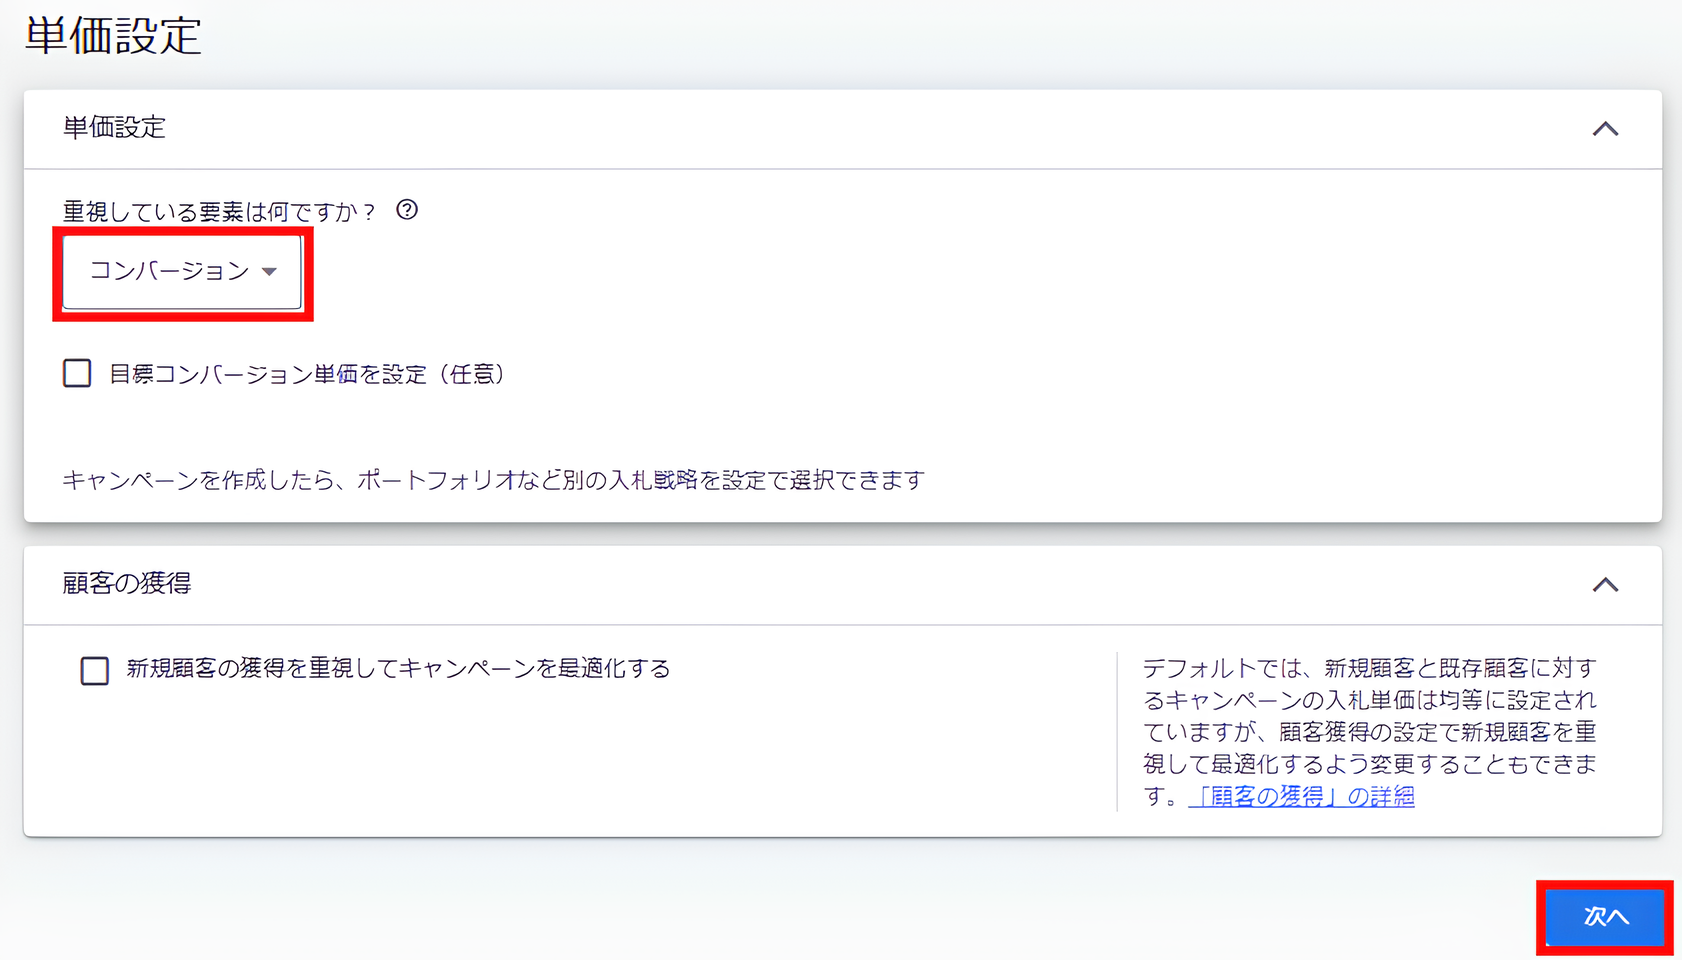Click the help icon beside 重視している要素は何ですか

click(x=407, y=210)
